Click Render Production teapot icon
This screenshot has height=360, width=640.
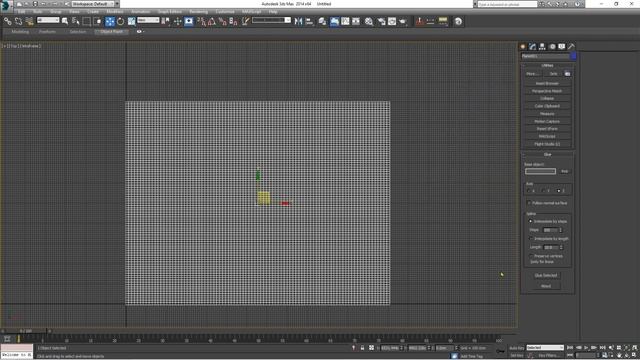[403, 21]
